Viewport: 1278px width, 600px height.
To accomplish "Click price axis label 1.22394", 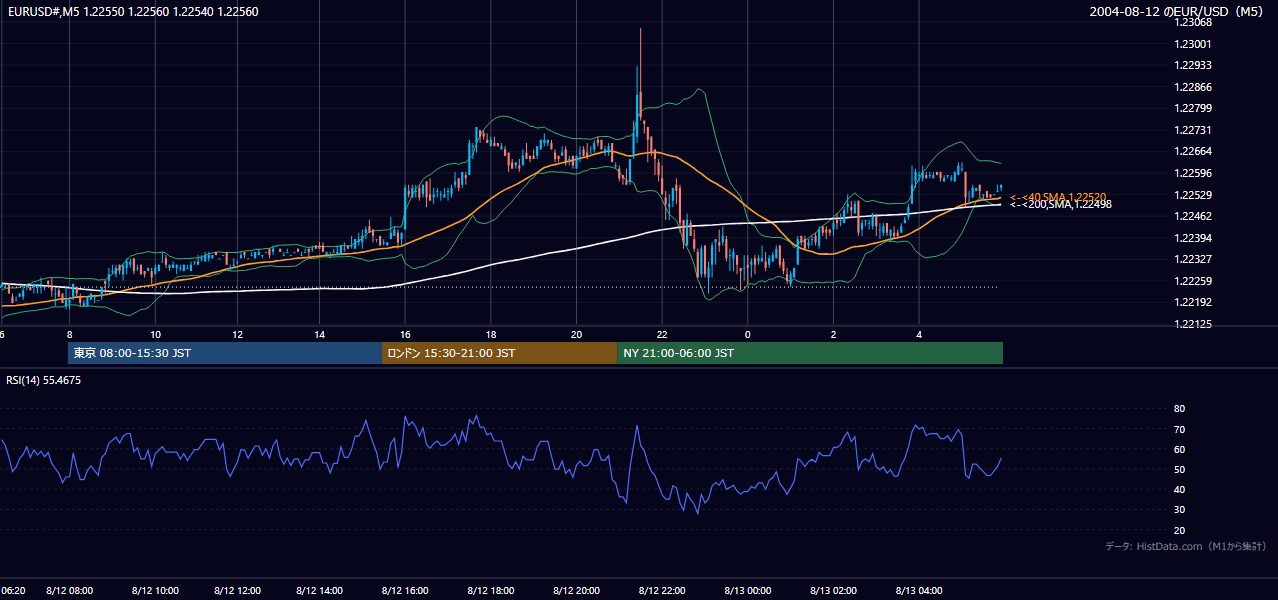I will 1192,238.
